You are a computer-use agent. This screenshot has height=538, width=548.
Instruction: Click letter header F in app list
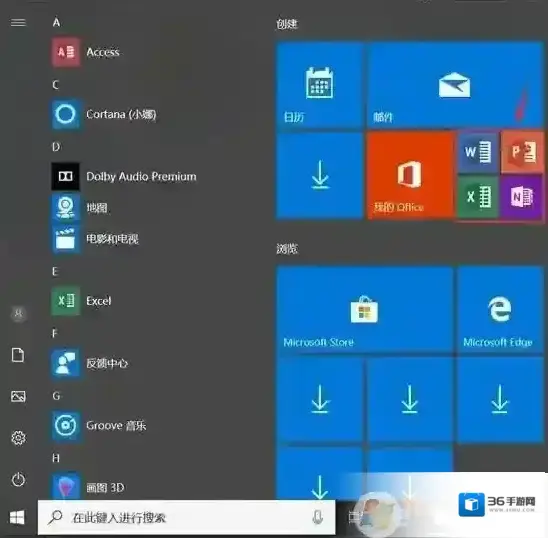coord(55,333)
